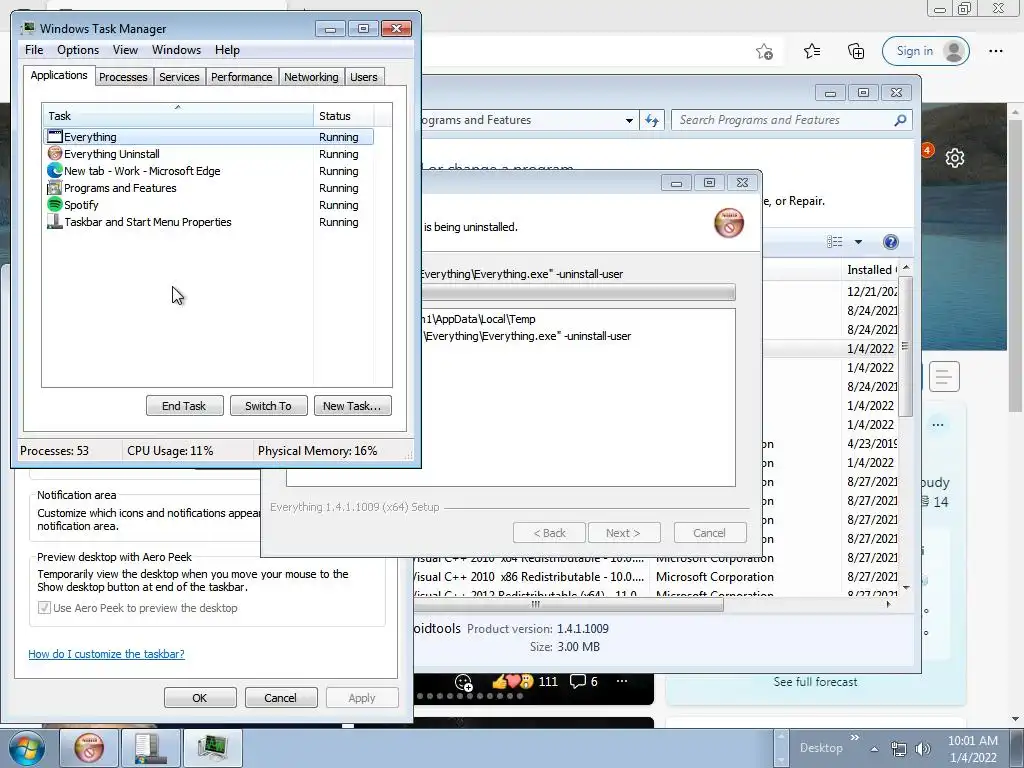Click the Refresh button in Programs and Features
Screen dimensions: 1024x768
pos(652,120)
